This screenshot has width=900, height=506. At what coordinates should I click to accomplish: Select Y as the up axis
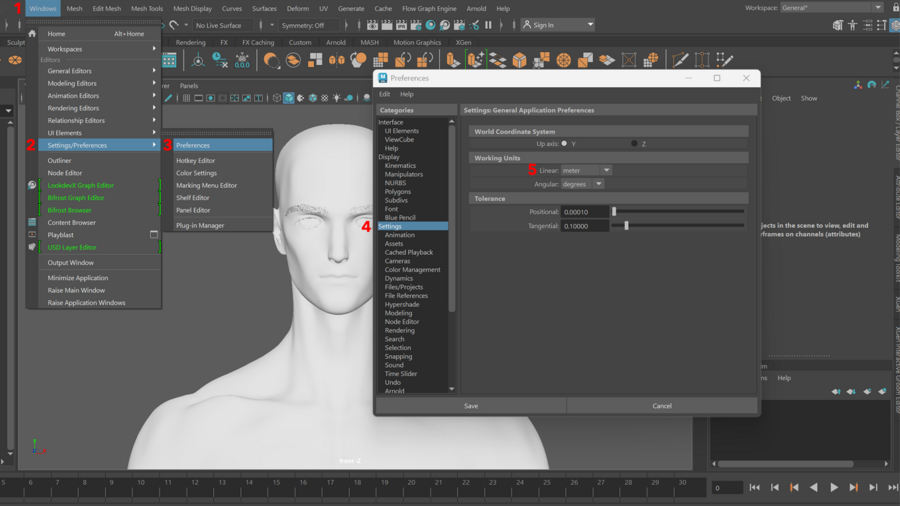(564, 144)
